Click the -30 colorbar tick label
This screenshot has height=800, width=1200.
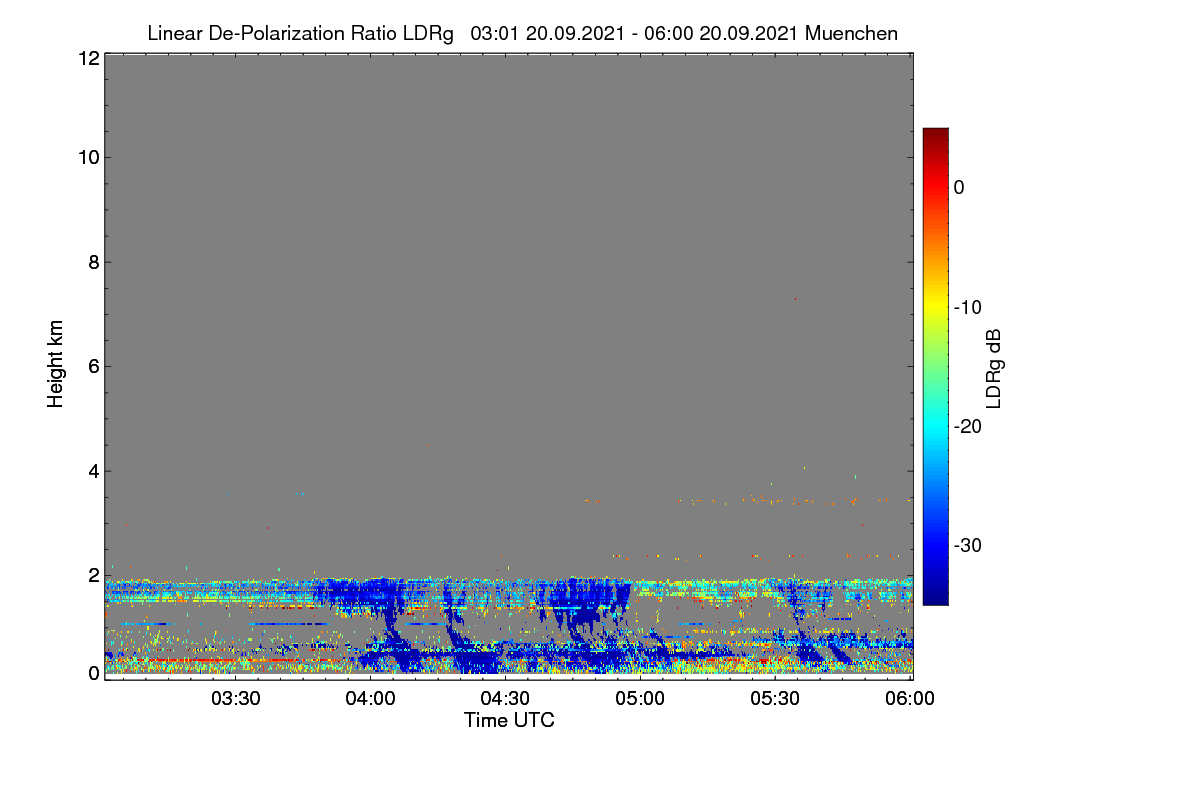point(971,546)
